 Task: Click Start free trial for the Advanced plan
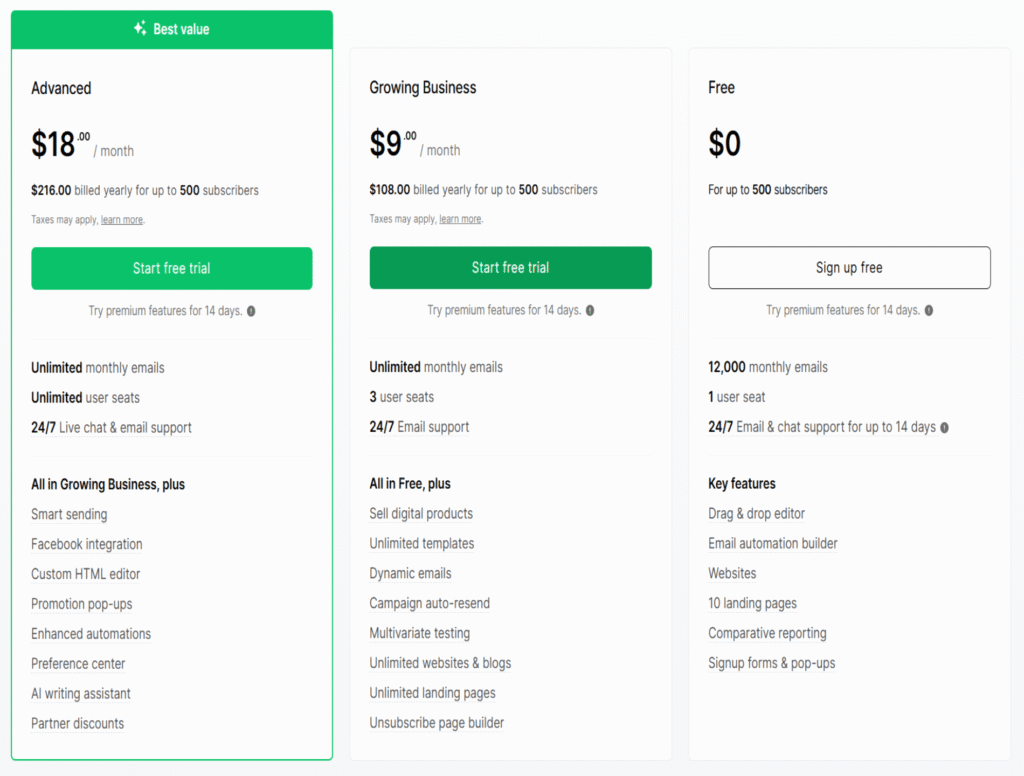pyautogui.click(x=171, y=268)
